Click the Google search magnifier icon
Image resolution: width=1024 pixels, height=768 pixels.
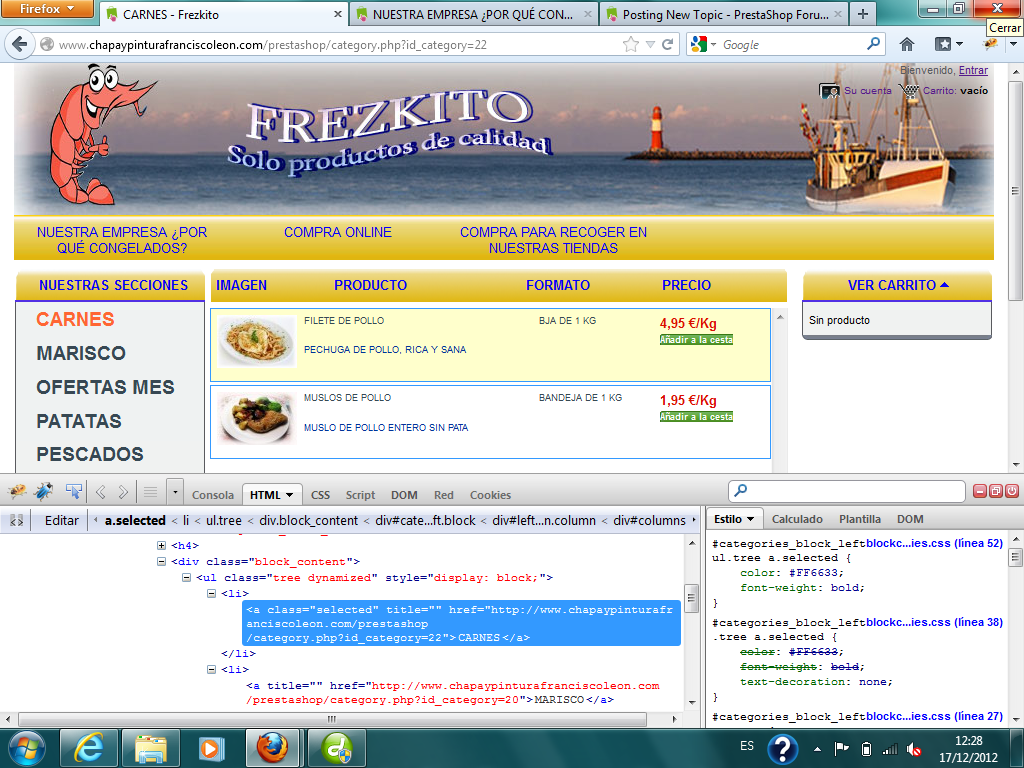click(873, 44)
